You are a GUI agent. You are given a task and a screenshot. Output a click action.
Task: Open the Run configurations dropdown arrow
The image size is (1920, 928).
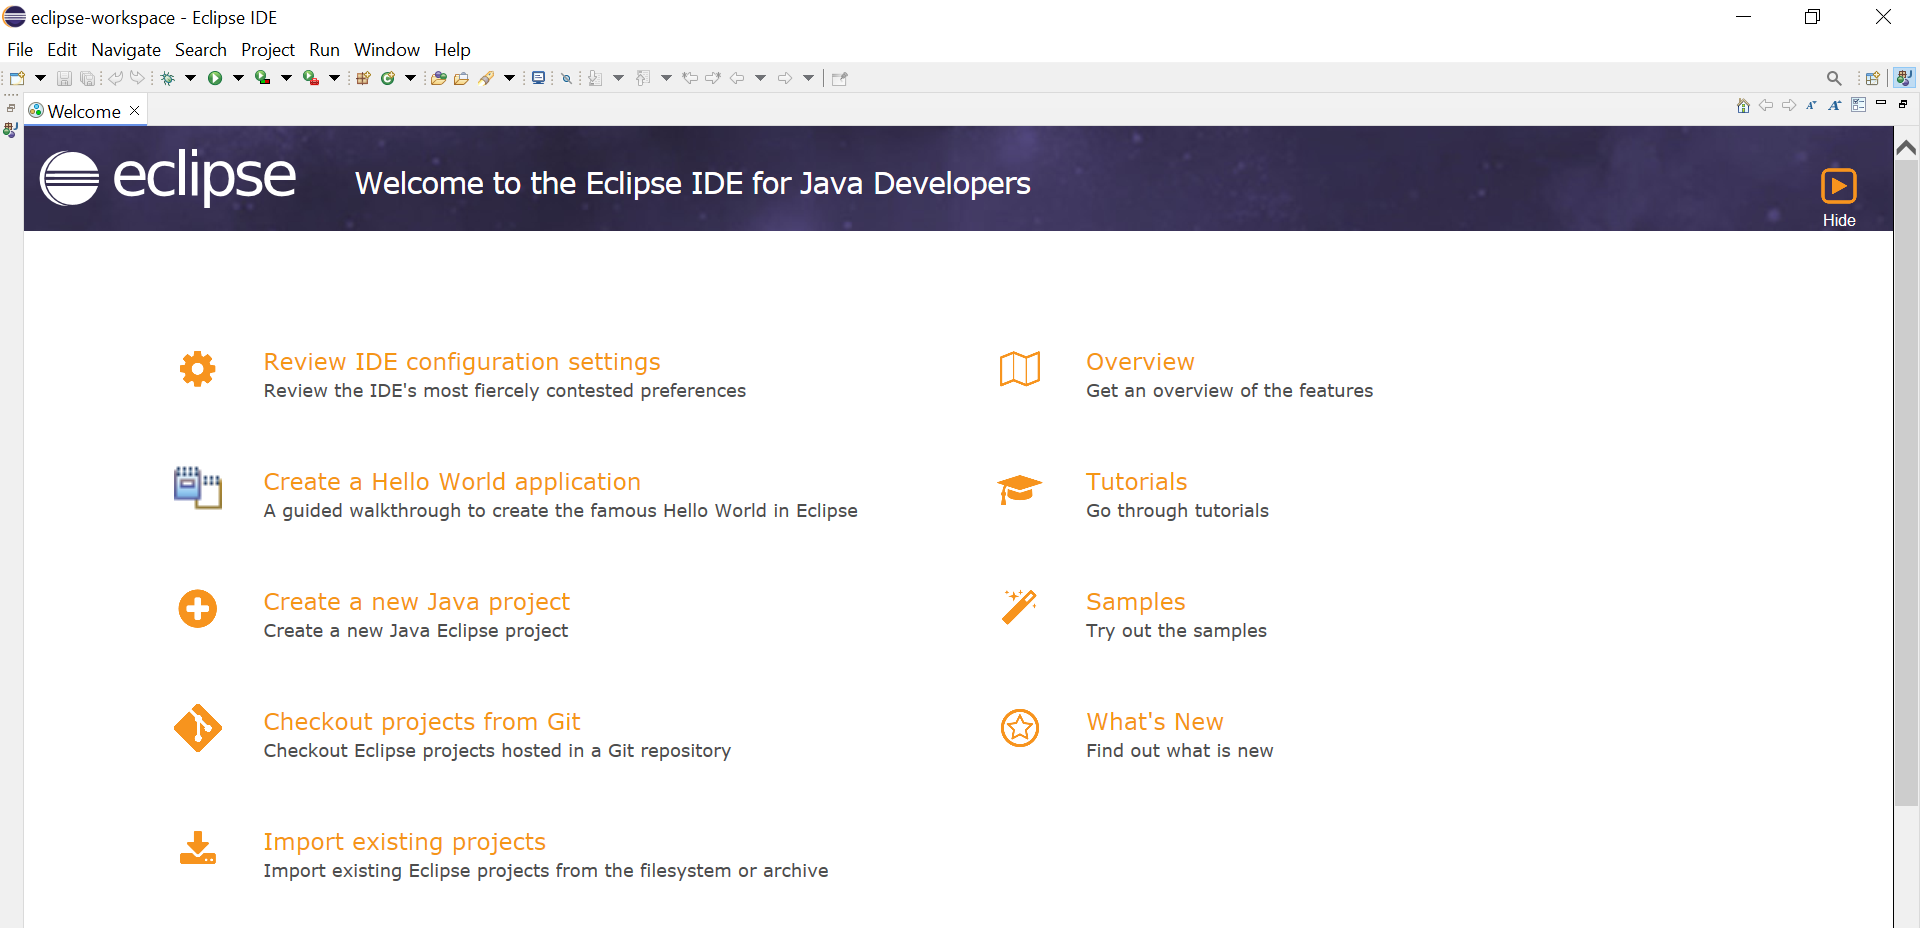[238, 78]
